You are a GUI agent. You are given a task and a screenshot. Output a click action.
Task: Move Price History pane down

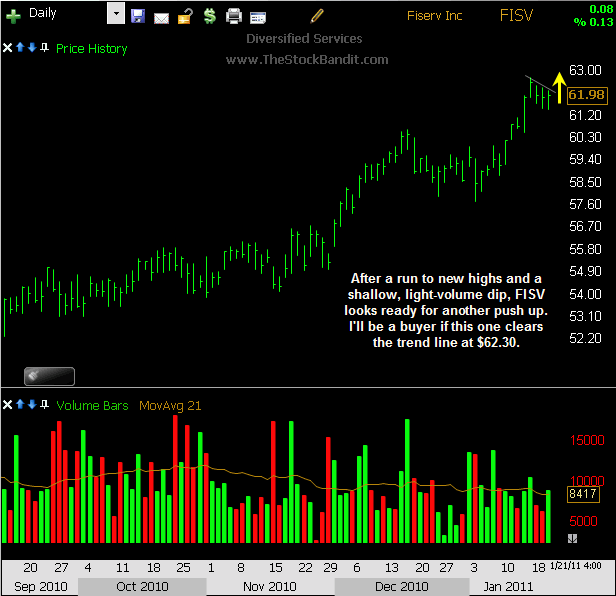coord(32,48)
